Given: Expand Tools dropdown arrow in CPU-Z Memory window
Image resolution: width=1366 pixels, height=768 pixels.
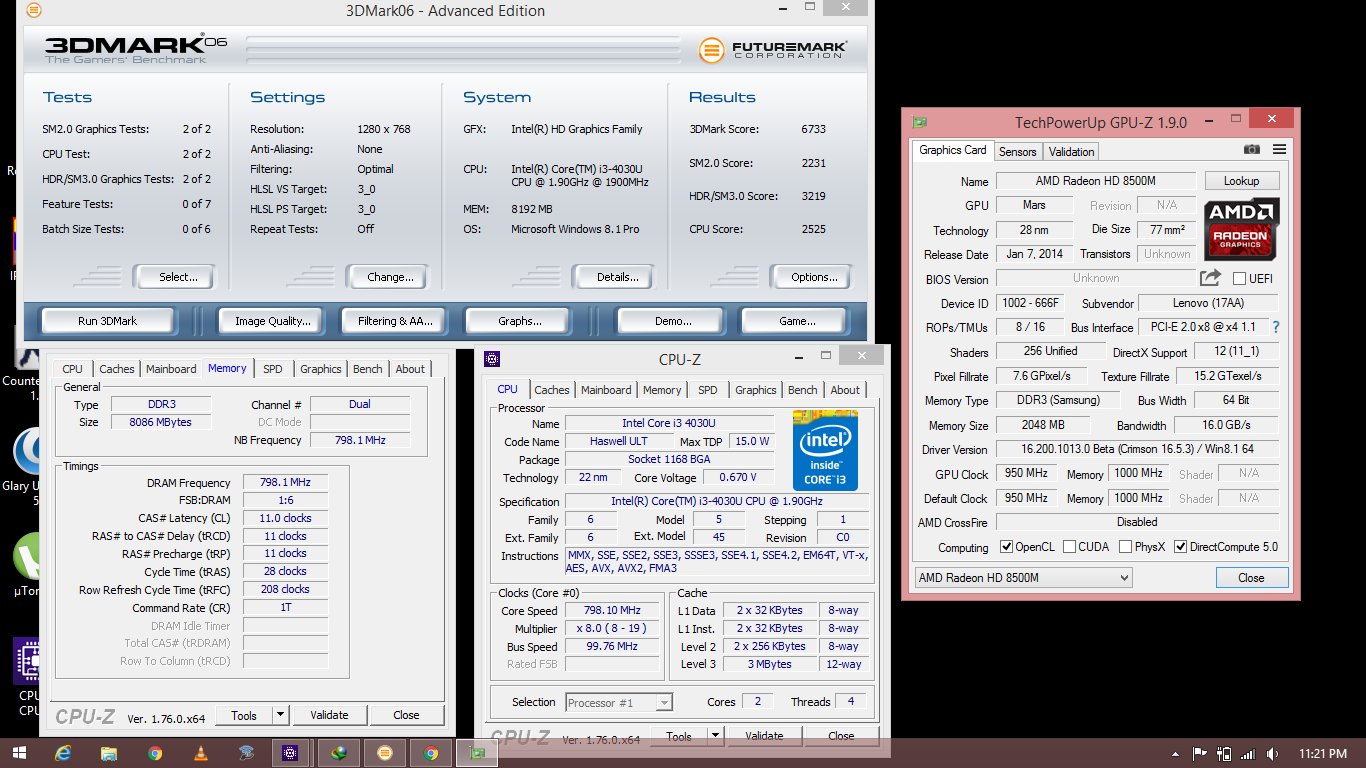Looking at the screenshot, I should click(281, 715).
